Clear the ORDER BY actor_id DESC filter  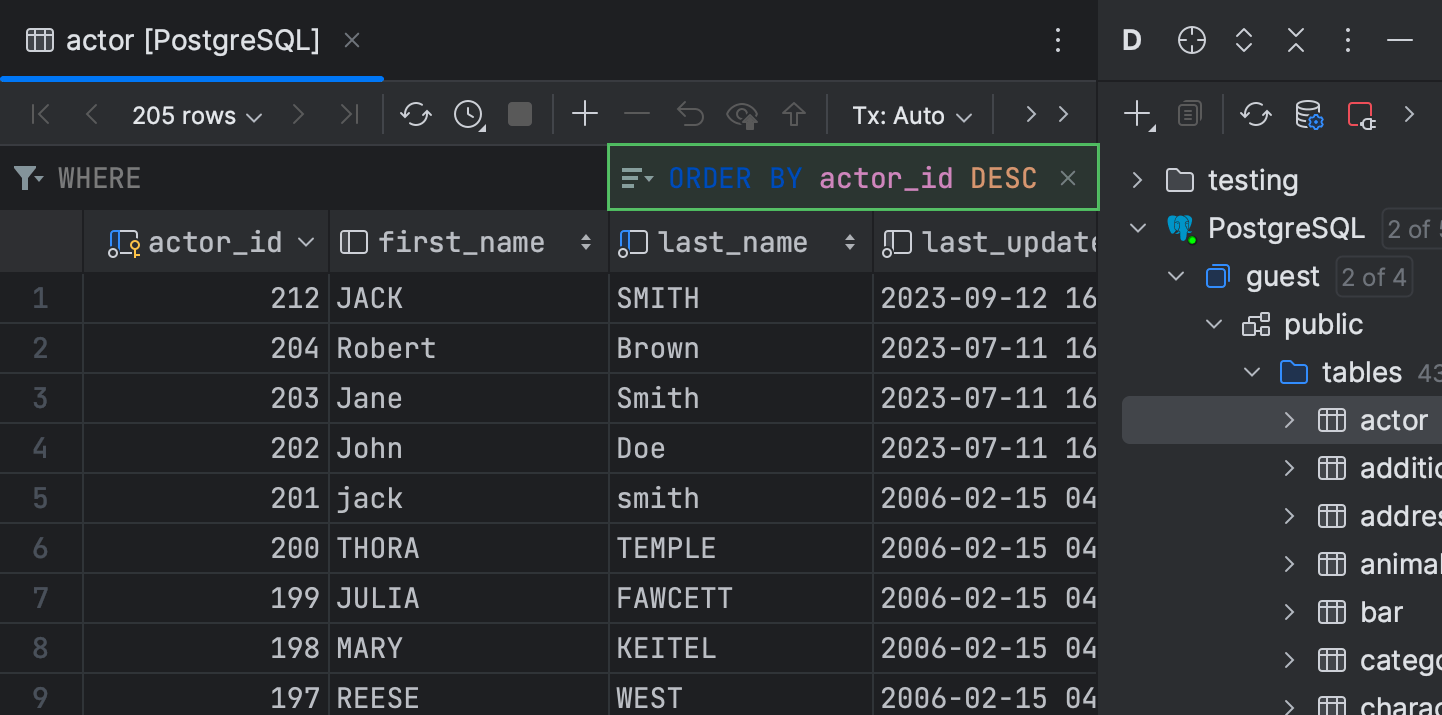[1068, 177]
